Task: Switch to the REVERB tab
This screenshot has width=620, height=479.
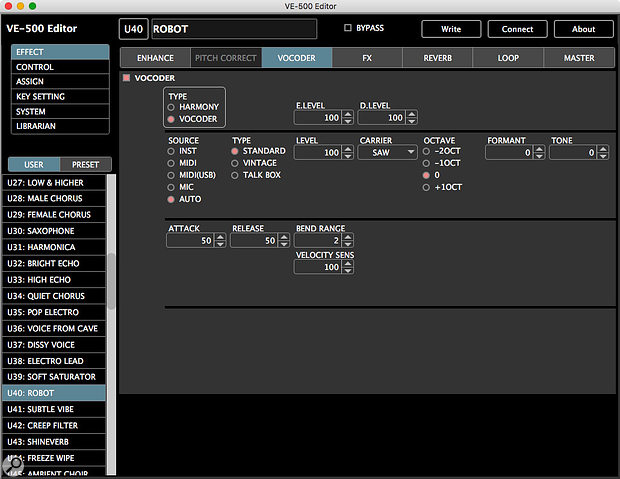Action: click(x=437, y=58)
